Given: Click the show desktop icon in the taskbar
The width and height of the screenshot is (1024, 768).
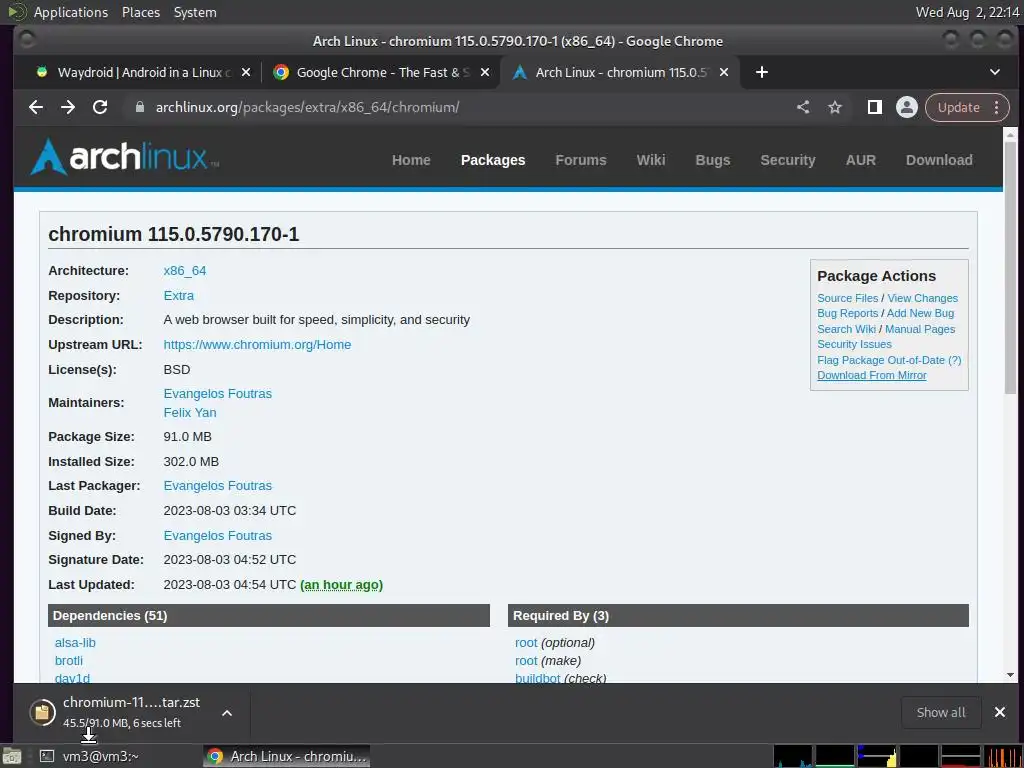Looking at the screenshot, I should click(11, 756).
